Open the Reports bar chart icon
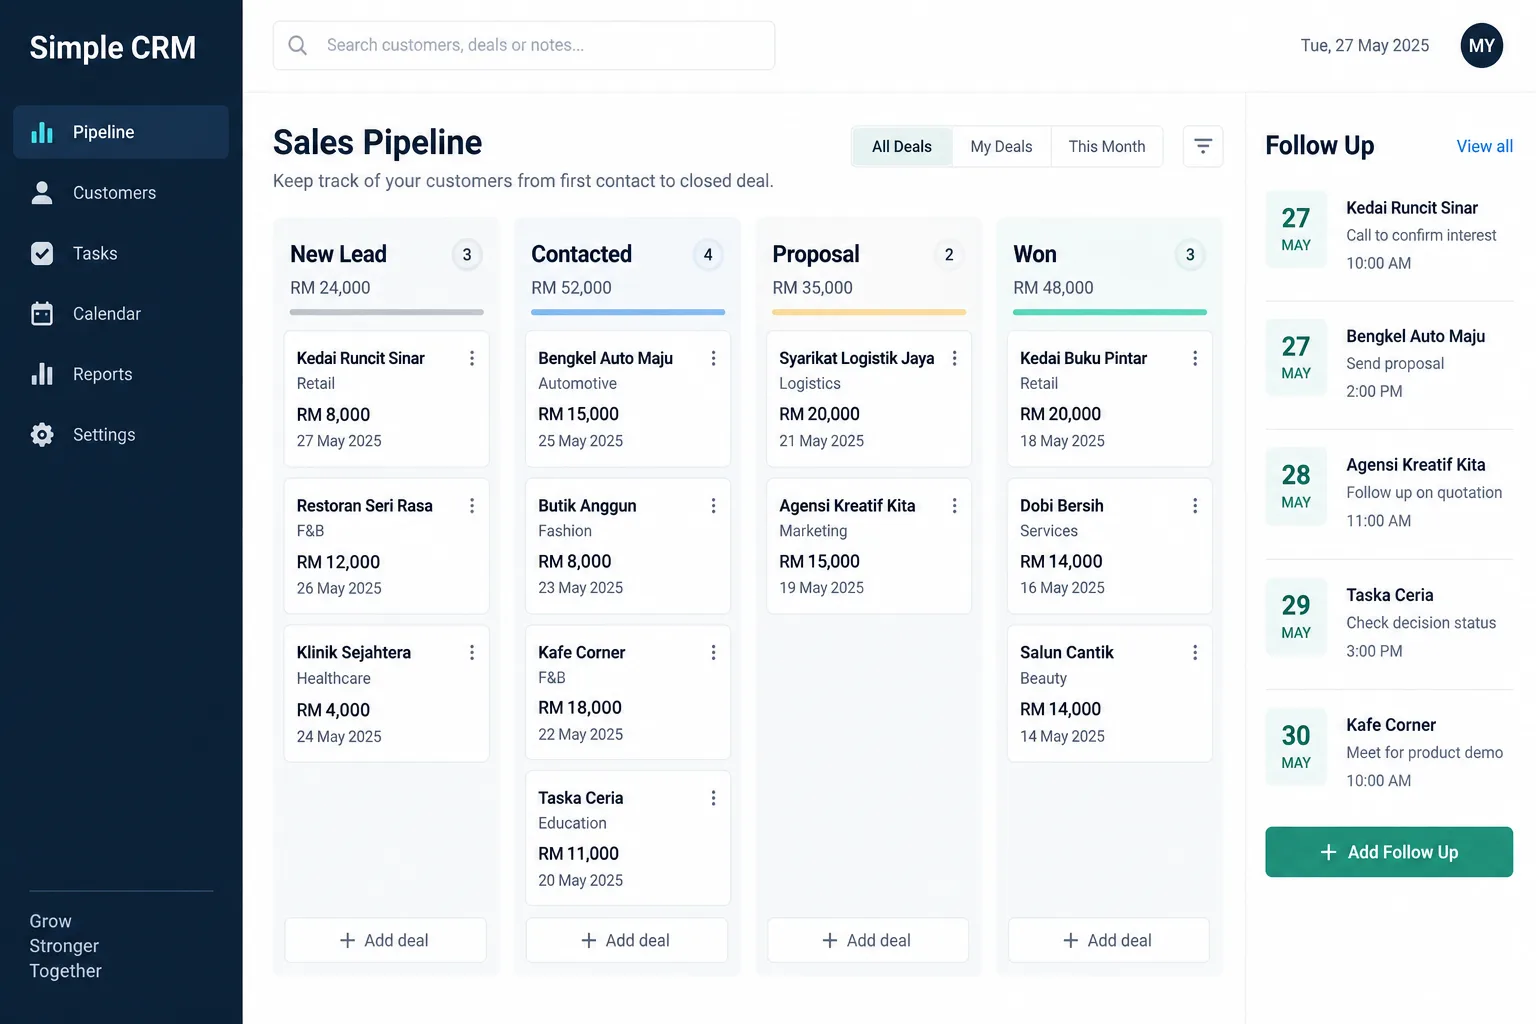 (42, 374)
